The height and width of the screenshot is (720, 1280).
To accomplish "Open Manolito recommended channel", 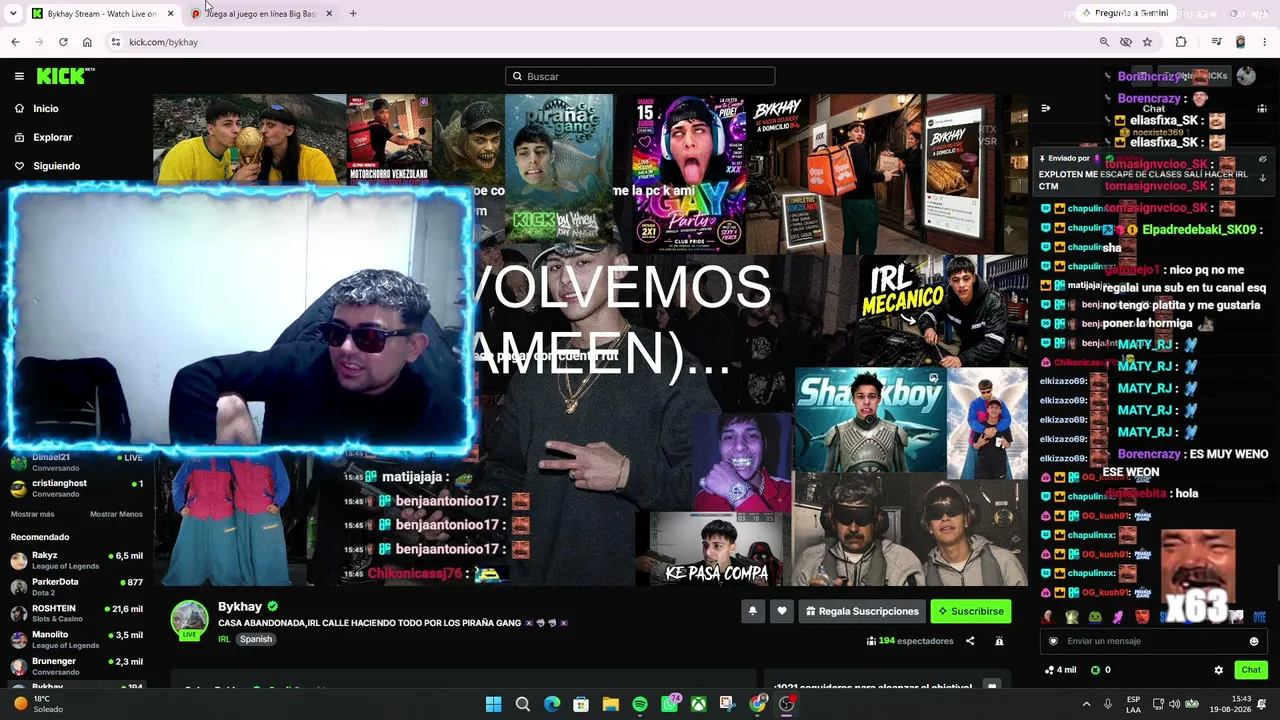I will 76,640.
